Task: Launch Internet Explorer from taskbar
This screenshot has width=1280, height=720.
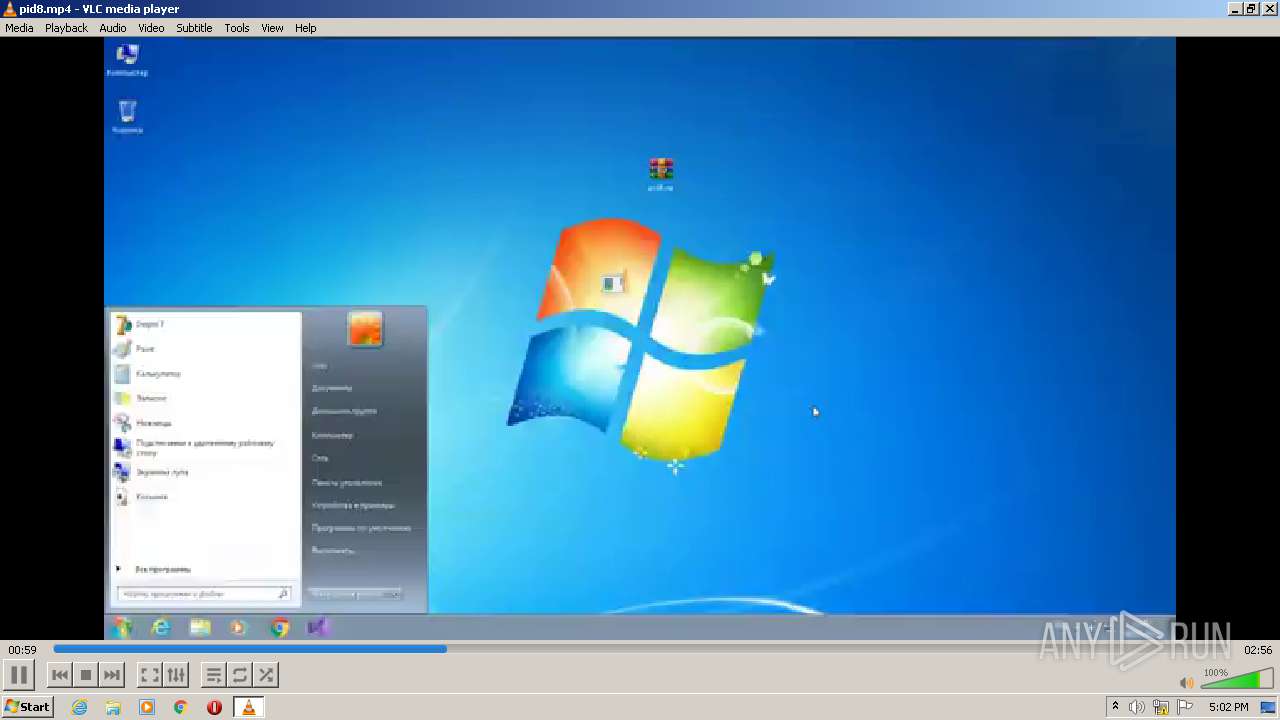Action: pyautogui.click(x=79, y=707)
